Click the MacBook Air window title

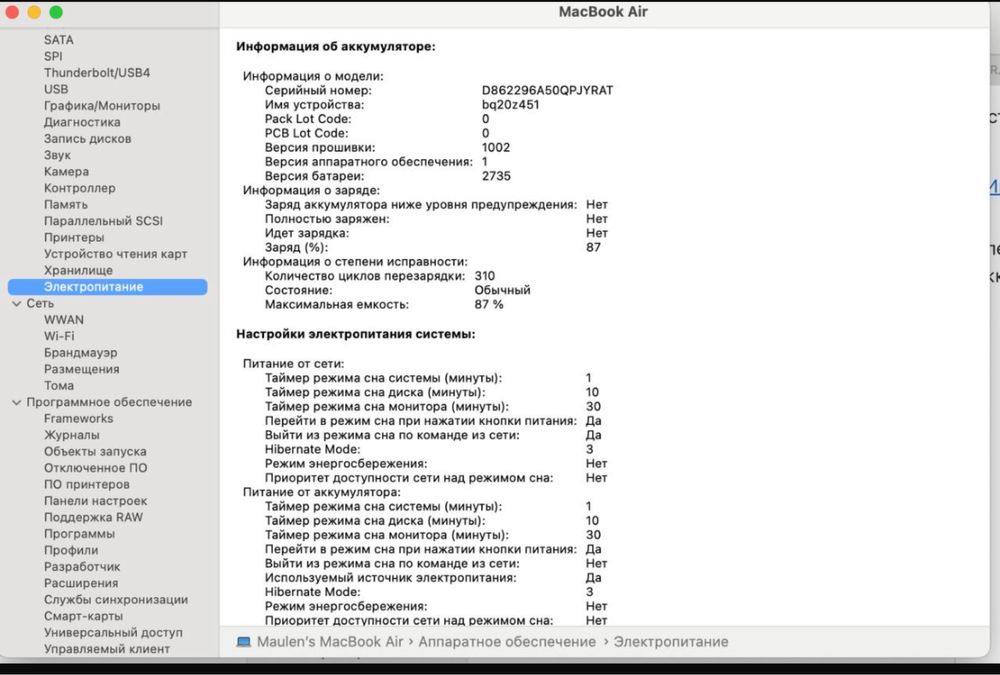(603, 12)
